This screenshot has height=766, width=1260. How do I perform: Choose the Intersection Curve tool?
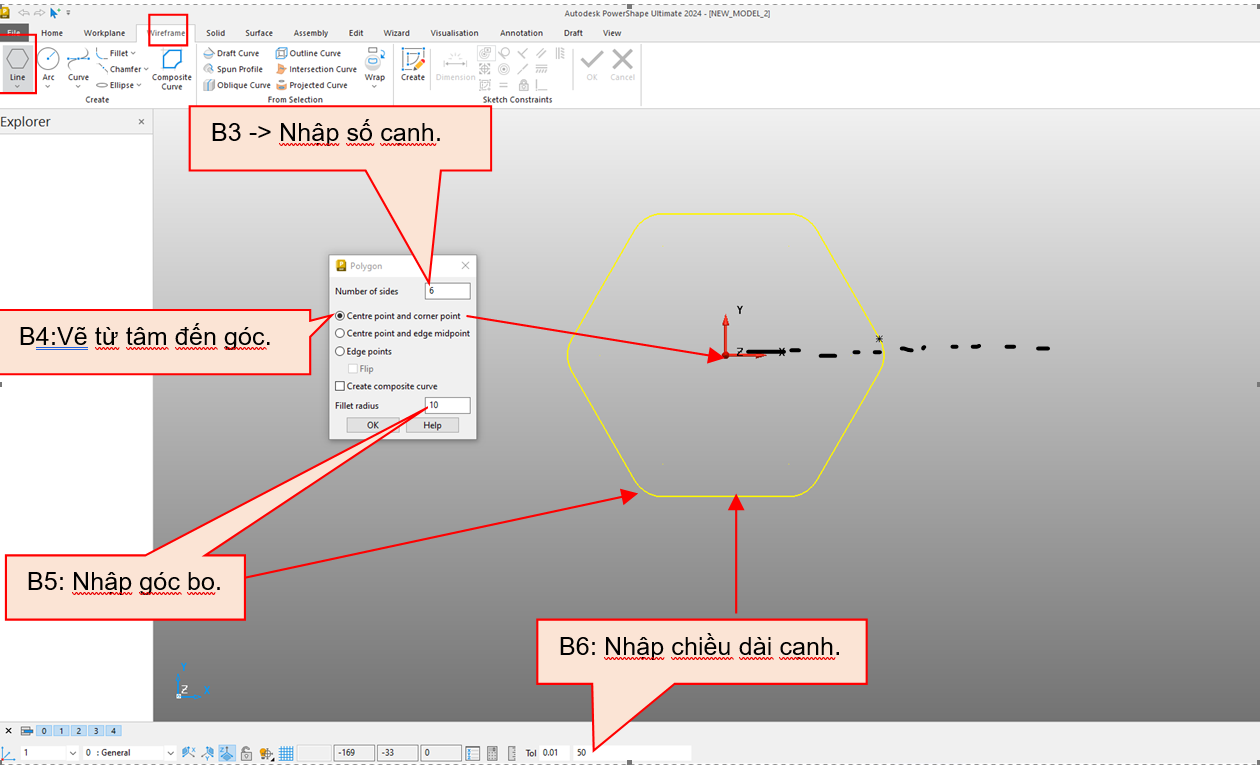[x=315, y=69]
